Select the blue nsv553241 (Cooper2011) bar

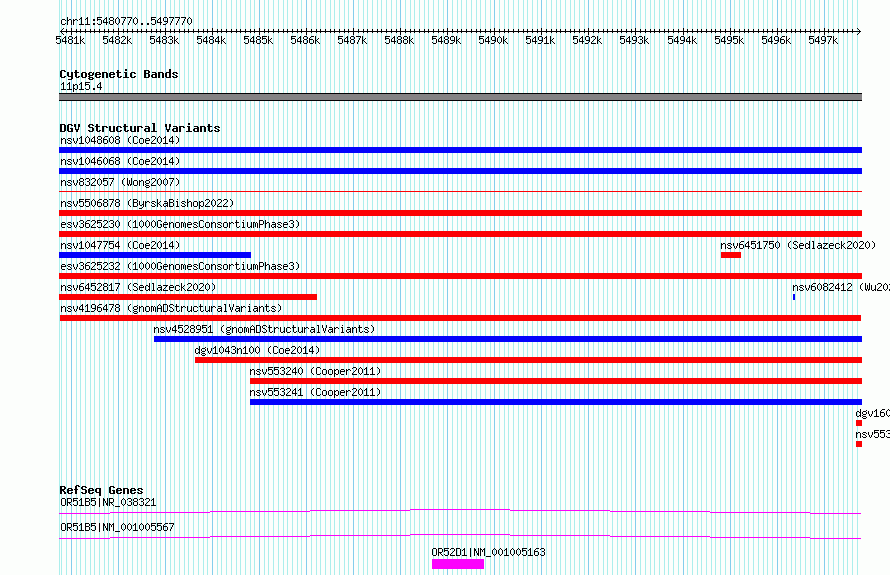[x=556, y=402]
